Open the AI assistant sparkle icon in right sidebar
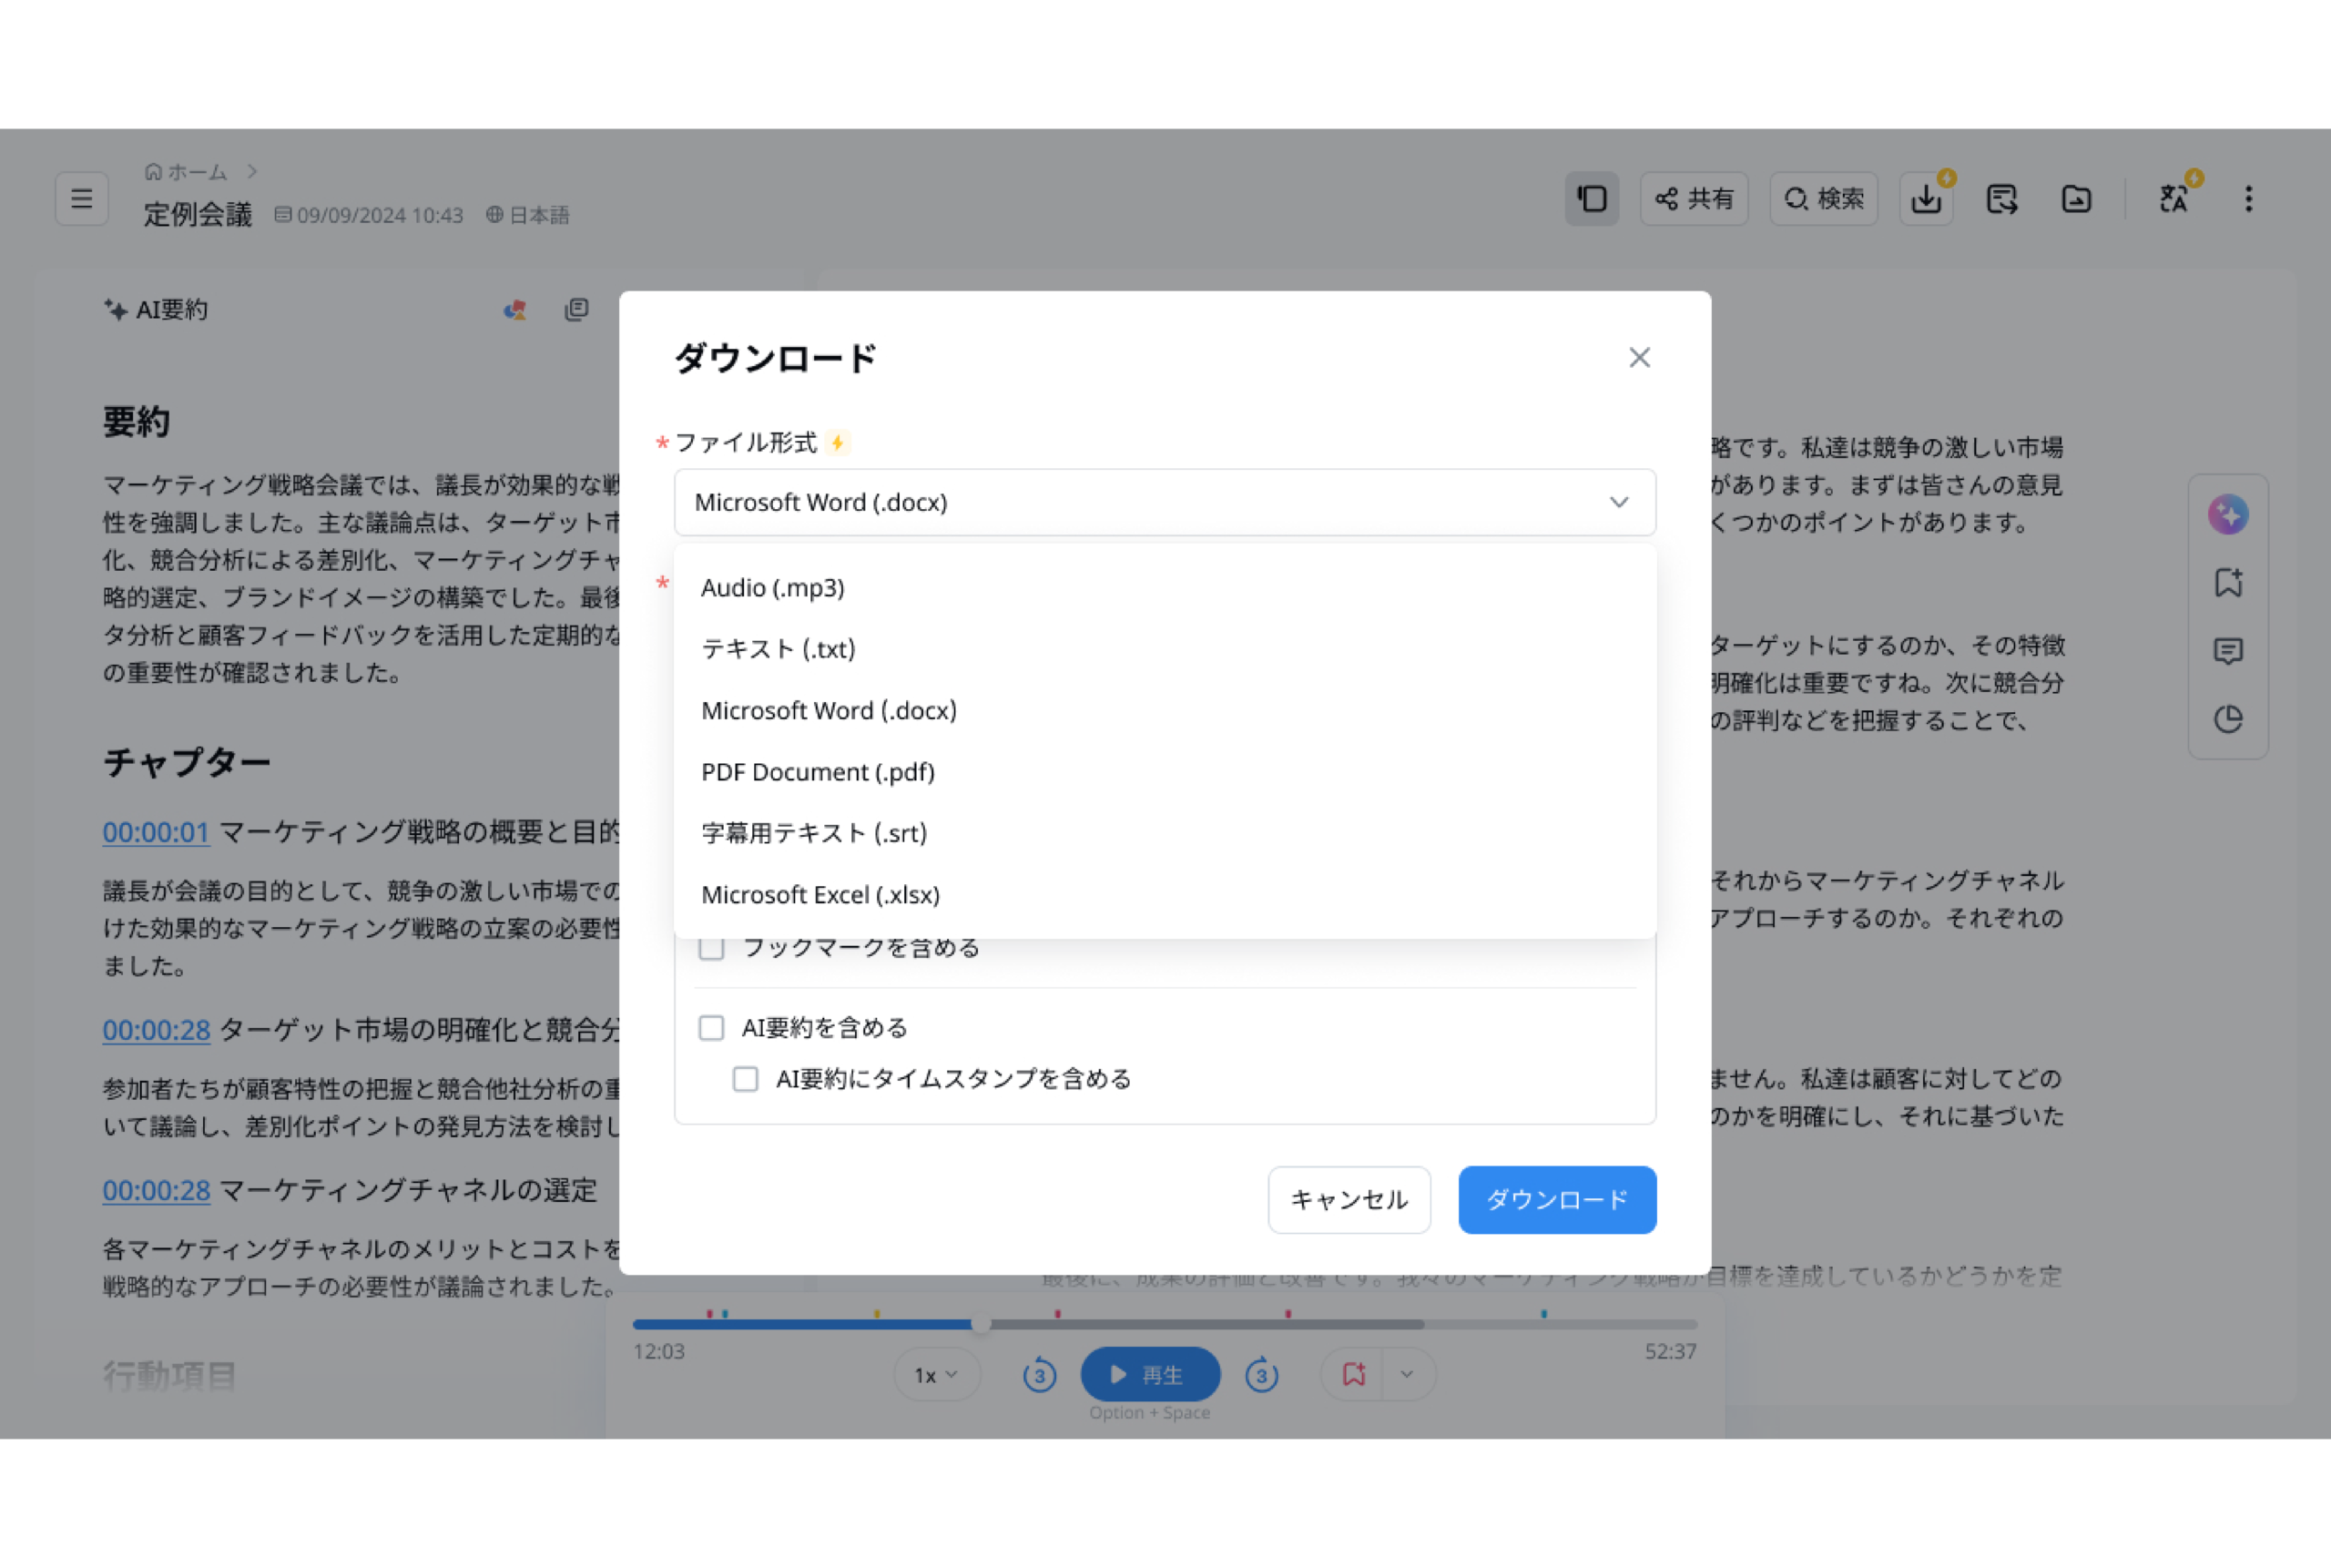2331x1568 pixels. (2228, 515)
